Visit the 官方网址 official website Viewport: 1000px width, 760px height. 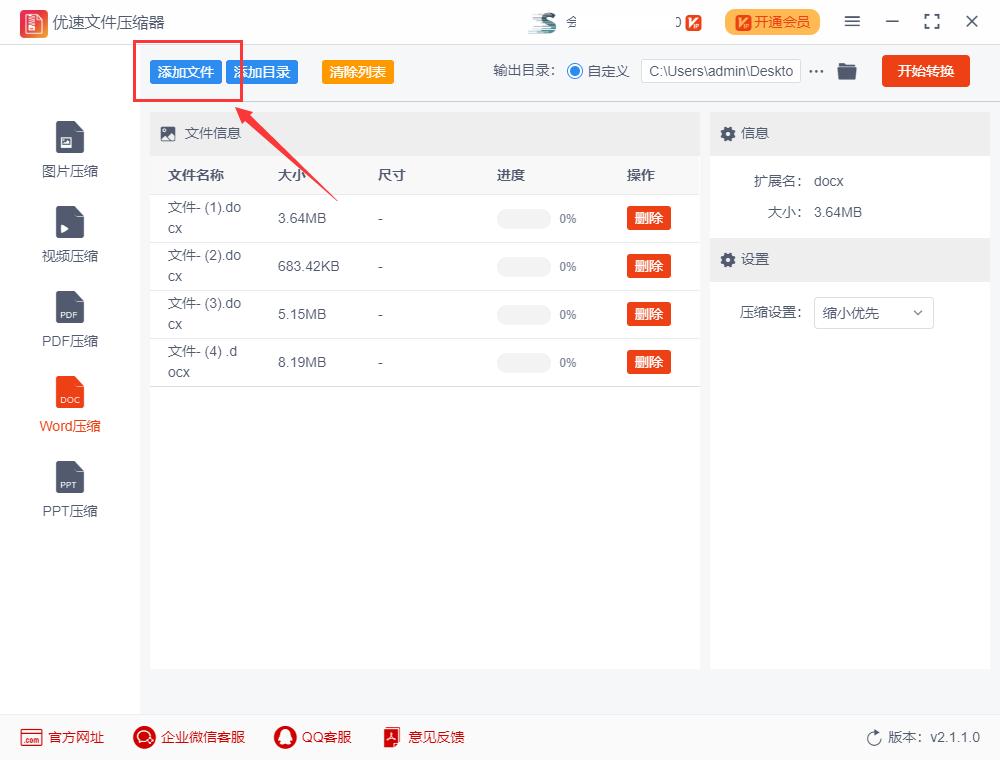tap(60, 737)
